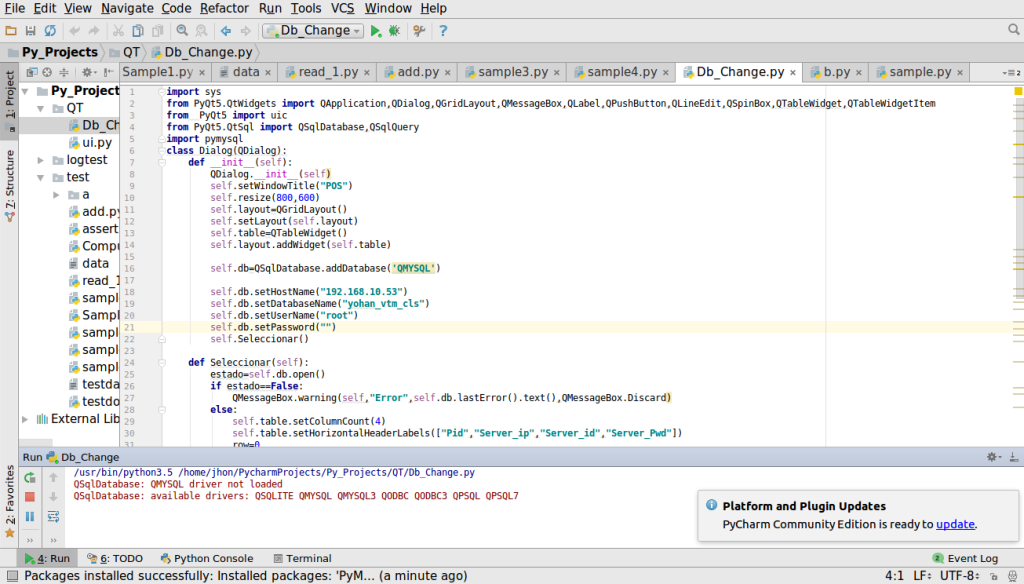Start debugging with the bug icon
Image resolution: width=1024 pixels, height=584 pixels.
(394, 31)
